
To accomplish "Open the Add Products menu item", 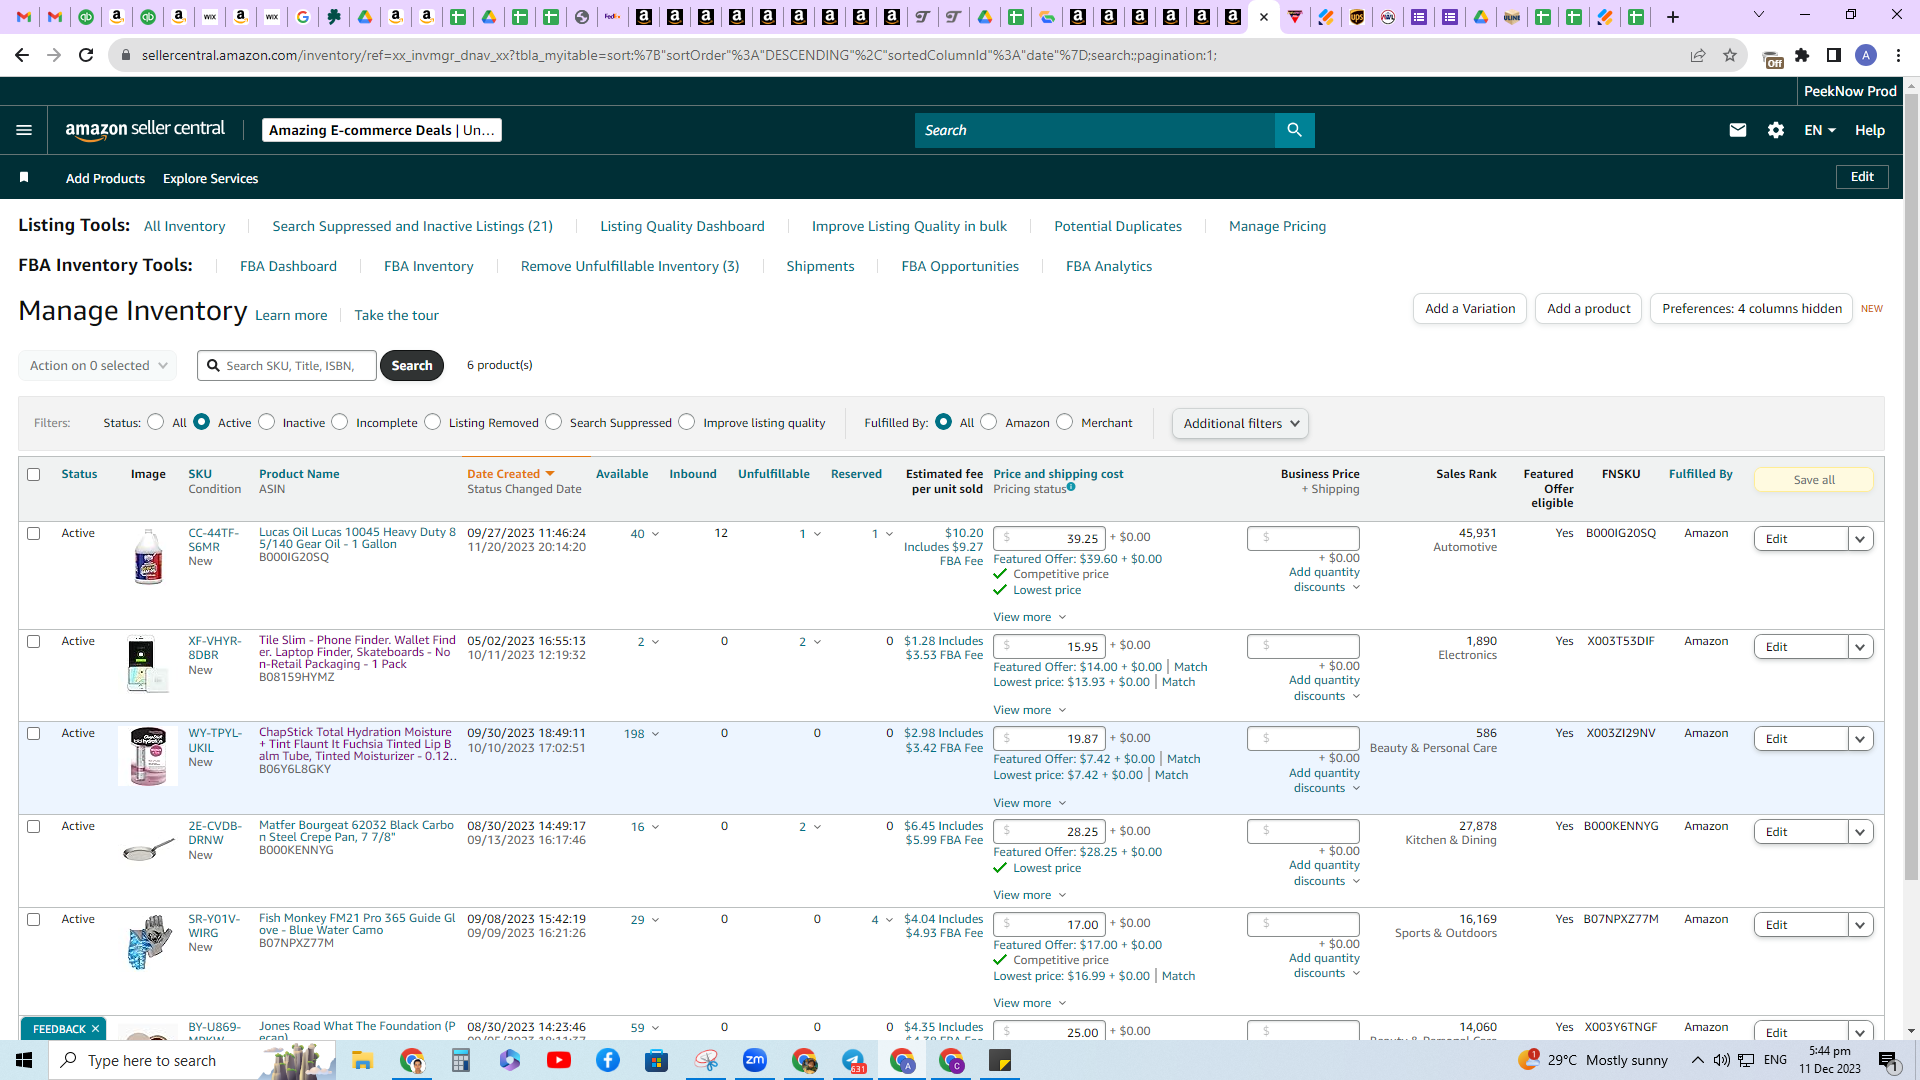I will point(105,178).
